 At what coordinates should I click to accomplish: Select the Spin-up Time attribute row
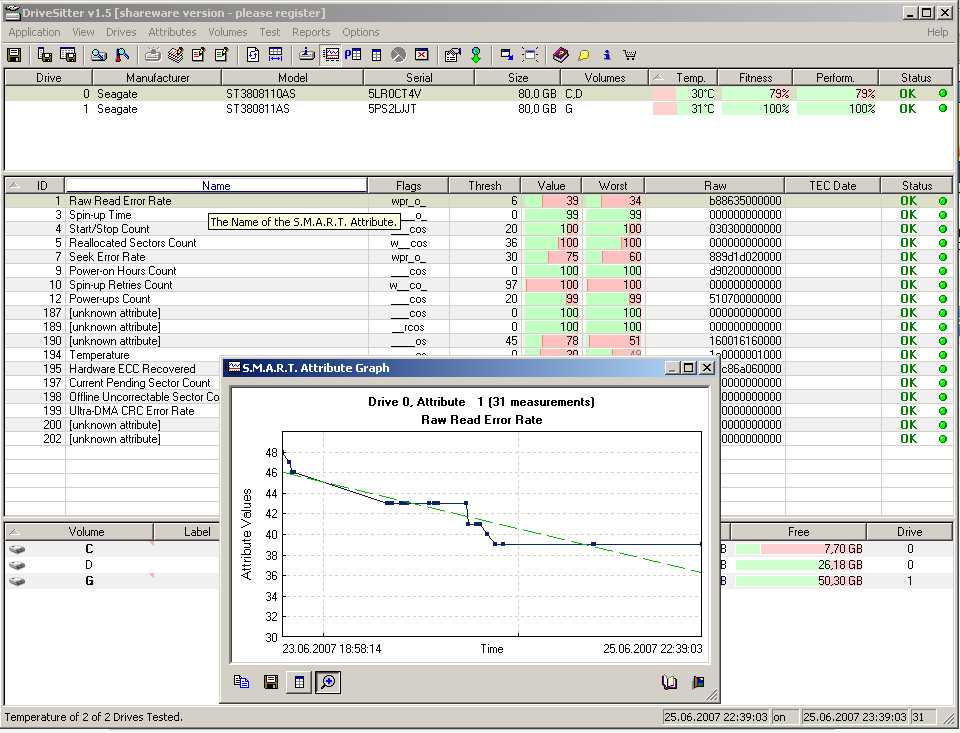tap(478, 215)
